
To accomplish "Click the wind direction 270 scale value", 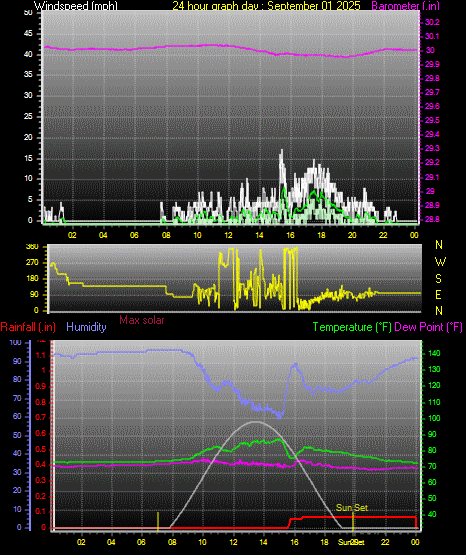I will tap(32, 263).
